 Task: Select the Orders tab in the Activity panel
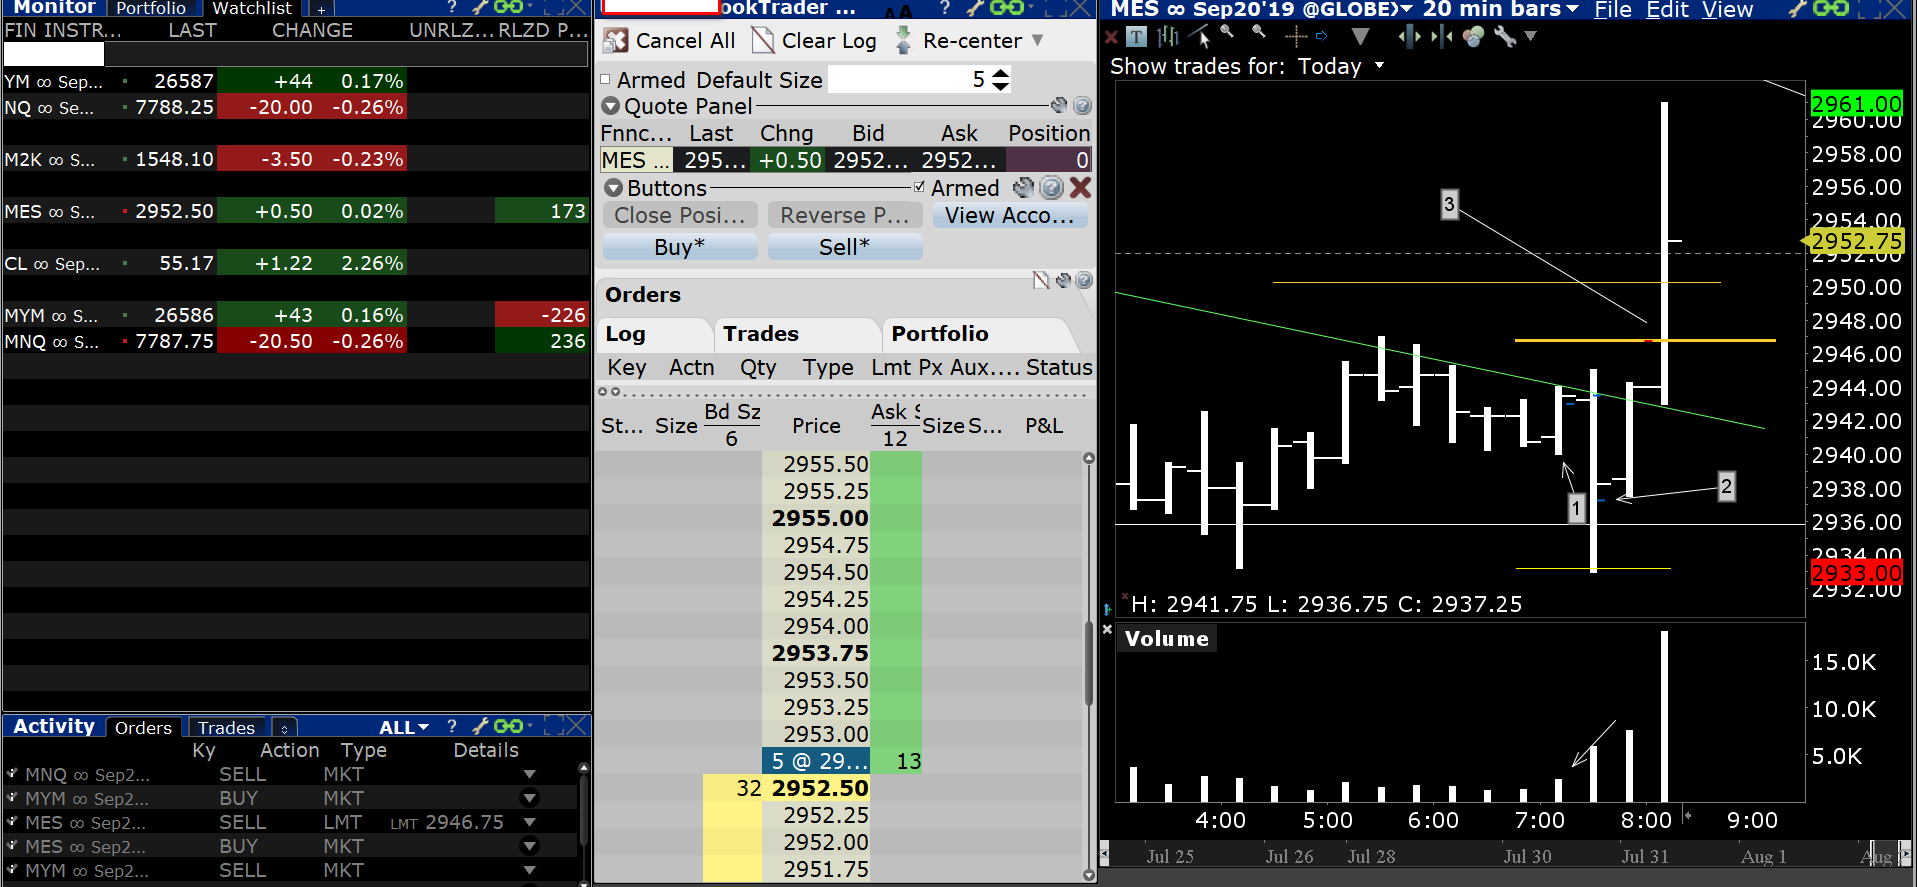tap(143, 728)
